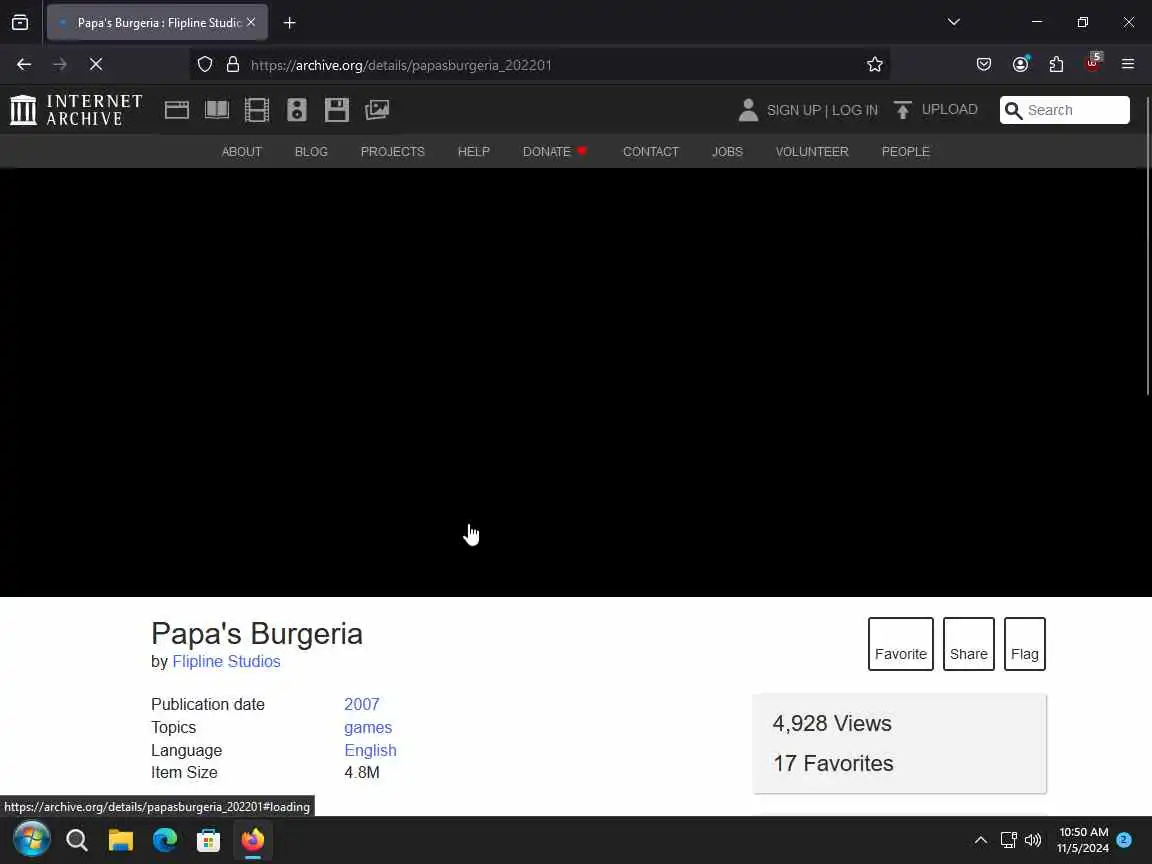Expand the list all tabs dropdown
Viewport: 1152px width, 864px height.
954,22
